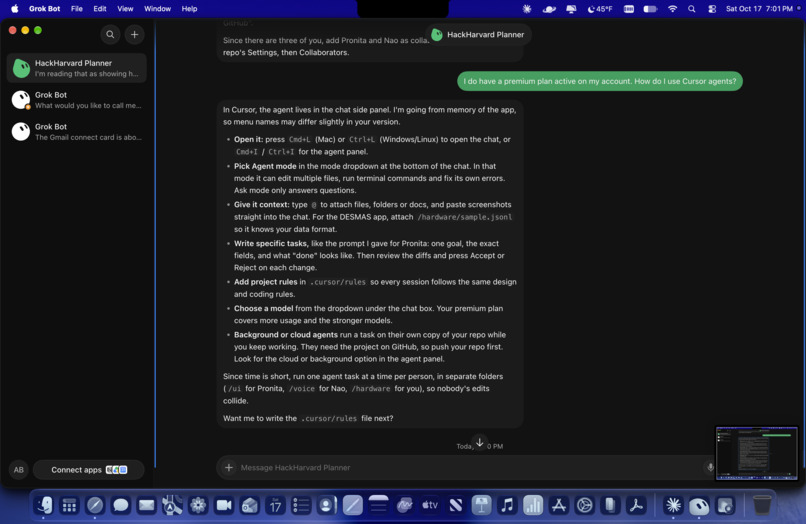Click the green user message about Cursor agents
Screen dimensions: 806x524
(599, 81)
